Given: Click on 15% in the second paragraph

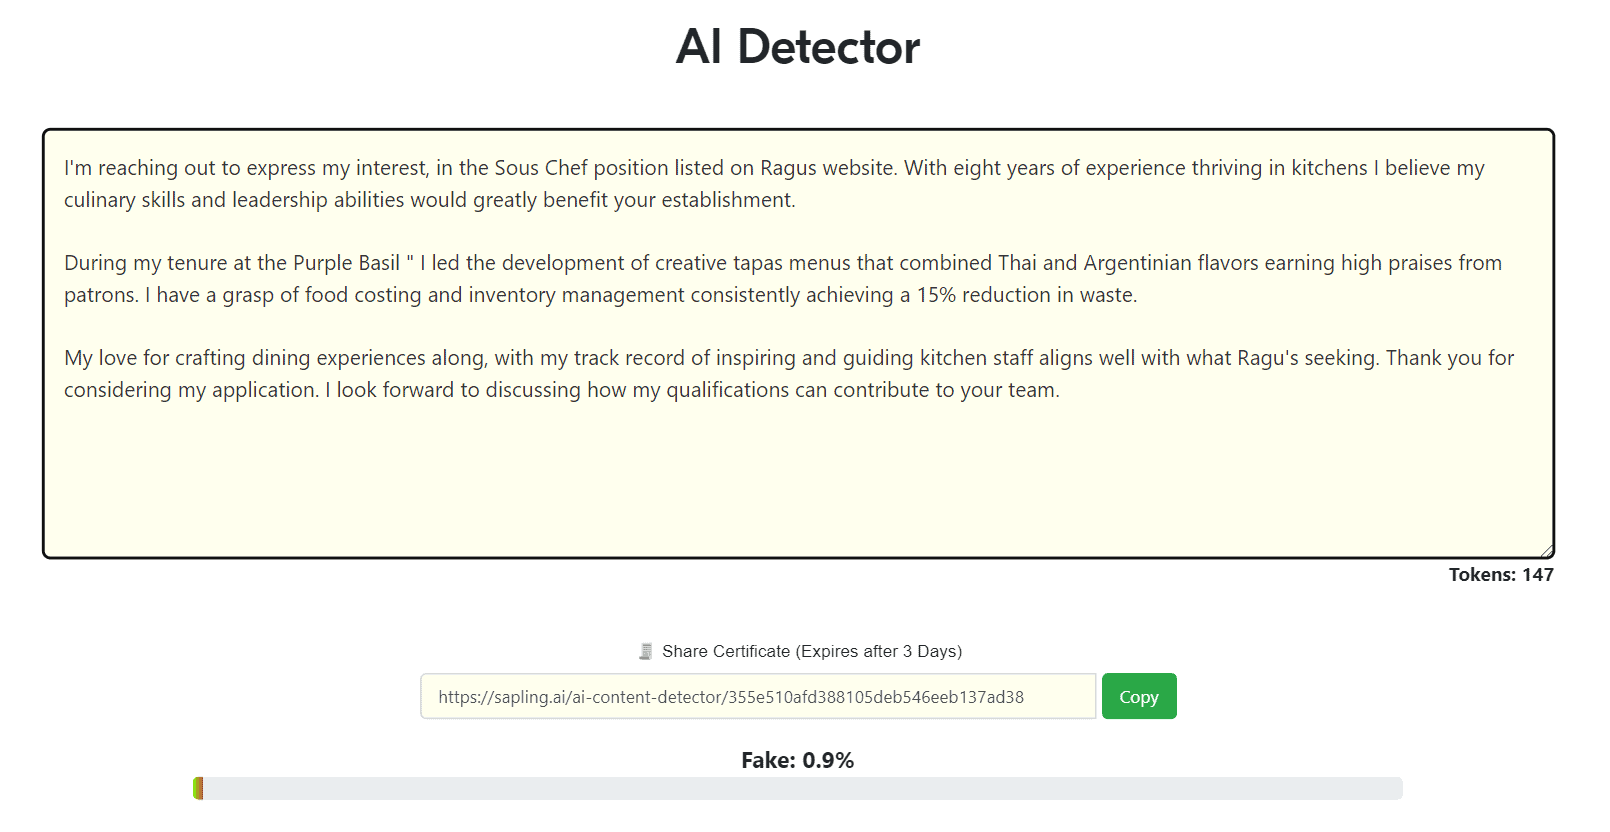Looking at the screenshot, I should 936,295.
